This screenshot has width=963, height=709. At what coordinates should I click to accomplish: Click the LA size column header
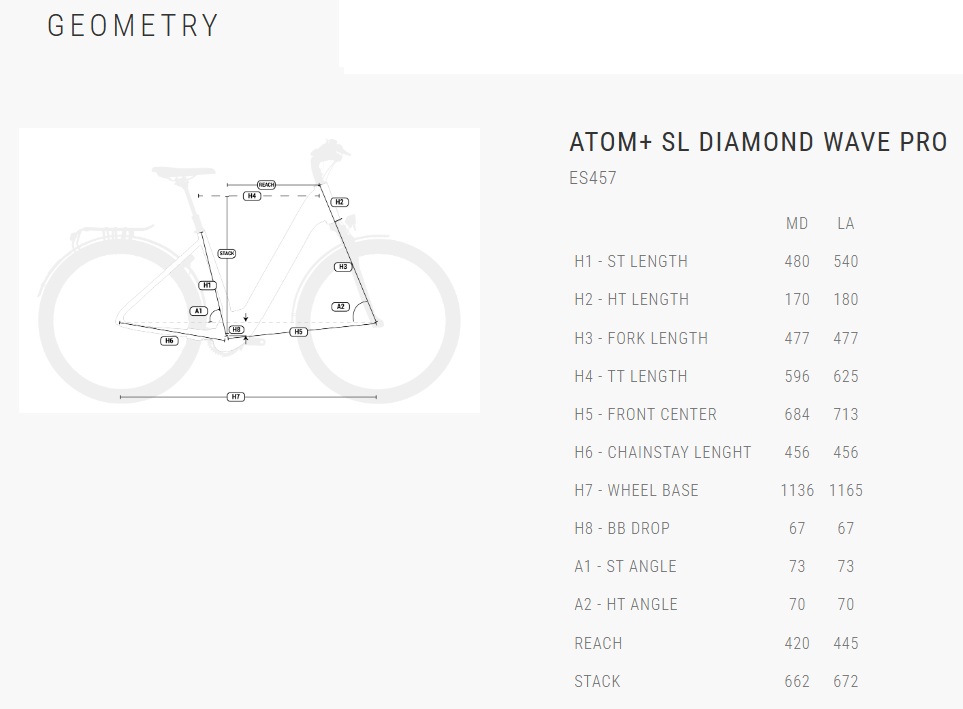point(846,223)
